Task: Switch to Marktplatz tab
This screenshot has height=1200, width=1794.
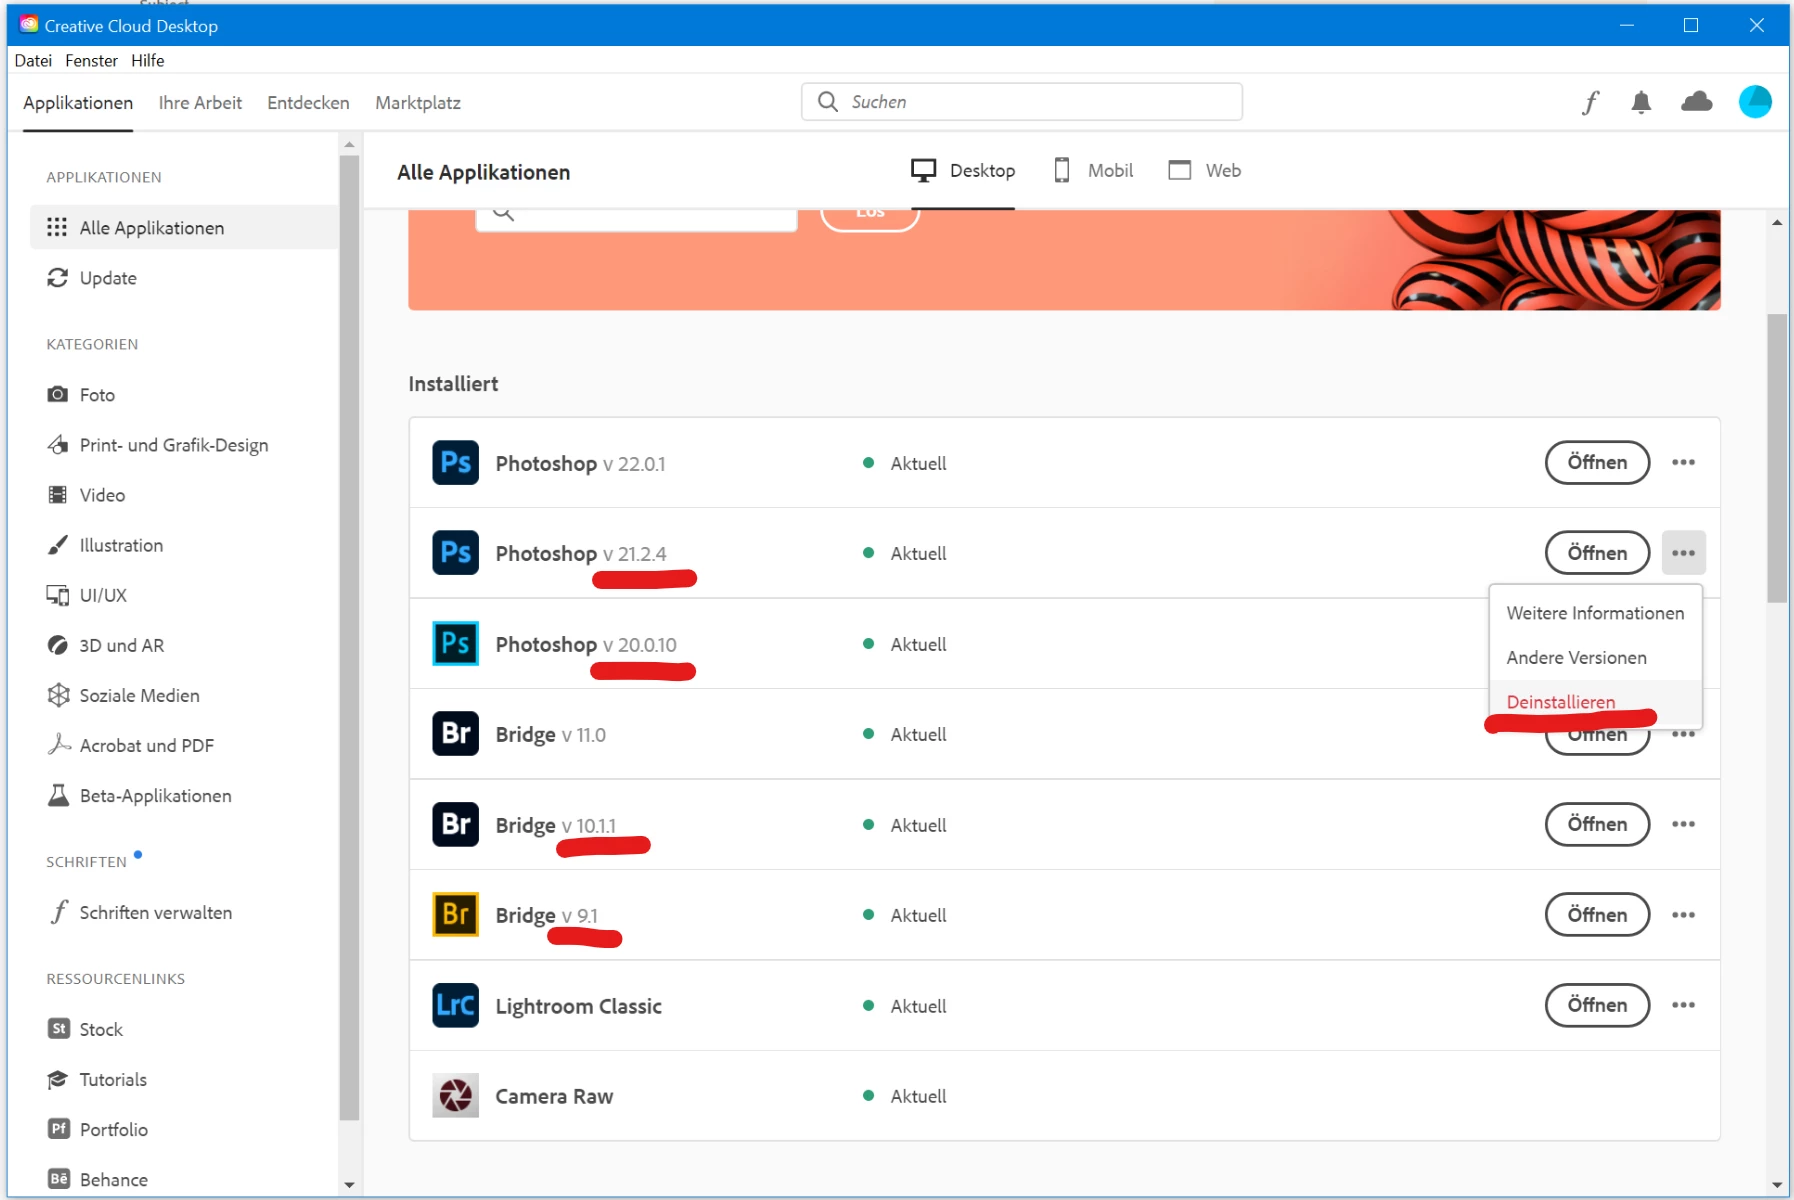Action: (418, 102)
